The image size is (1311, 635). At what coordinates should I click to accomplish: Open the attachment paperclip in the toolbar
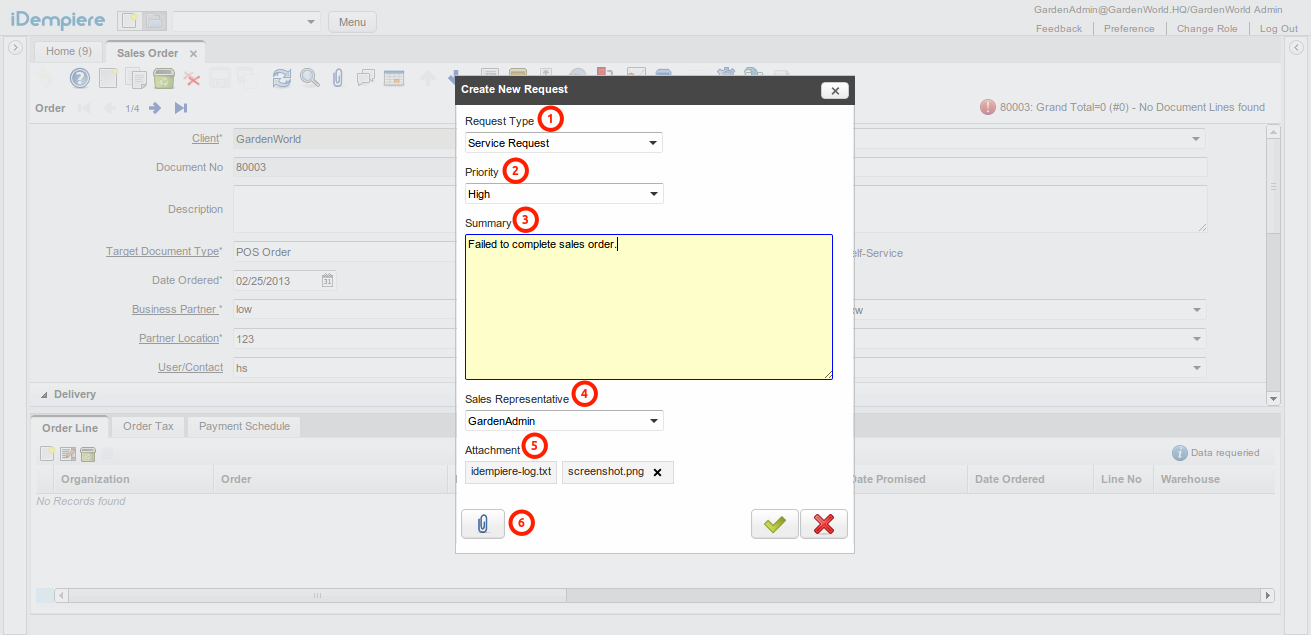[x=337, y=77]
